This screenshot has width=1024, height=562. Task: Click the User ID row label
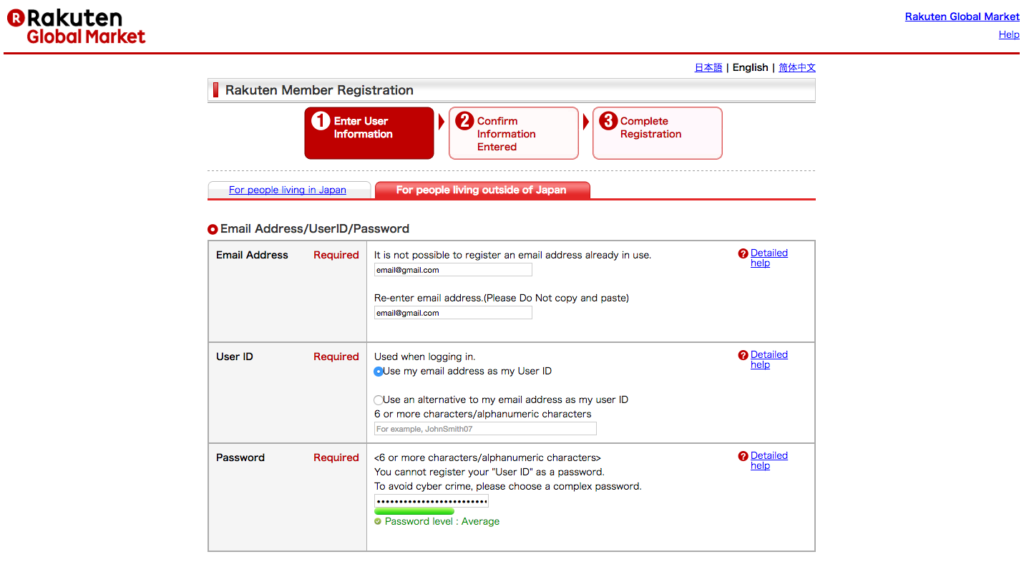coord(234,357)
